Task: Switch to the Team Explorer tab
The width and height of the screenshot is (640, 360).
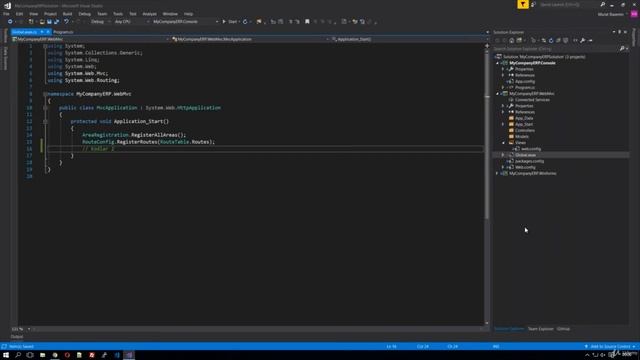Action: pyautogui.click(x=540, y=329)
